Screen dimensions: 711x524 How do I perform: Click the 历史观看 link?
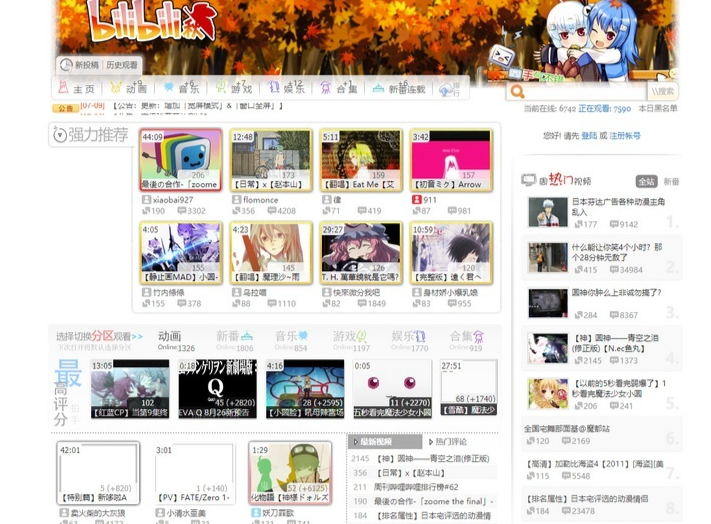pyautogui.click(x=122, y=65)
